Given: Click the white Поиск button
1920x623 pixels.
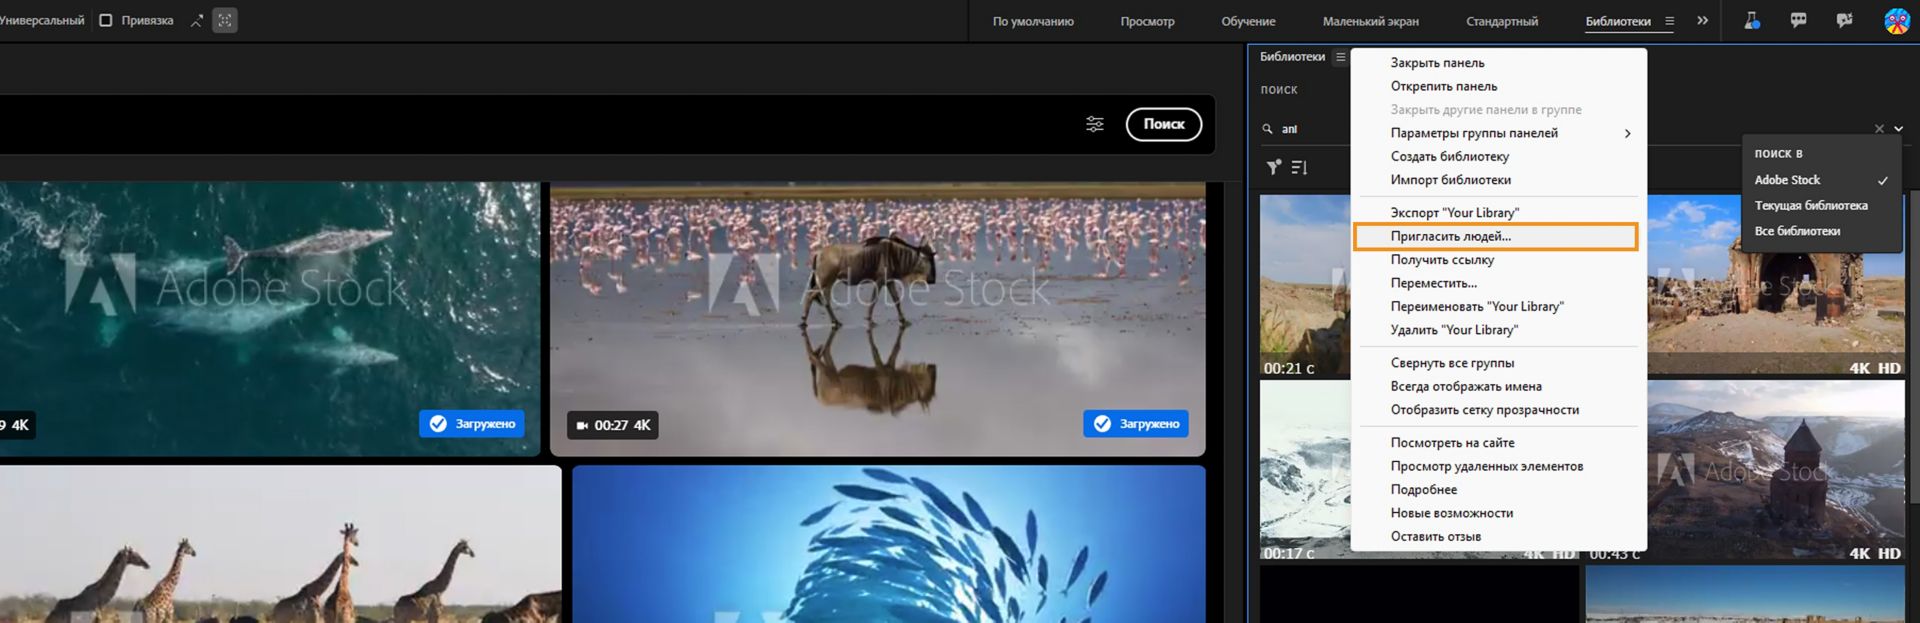Looking at the screenshot, I should click(x=1164, y=124).
